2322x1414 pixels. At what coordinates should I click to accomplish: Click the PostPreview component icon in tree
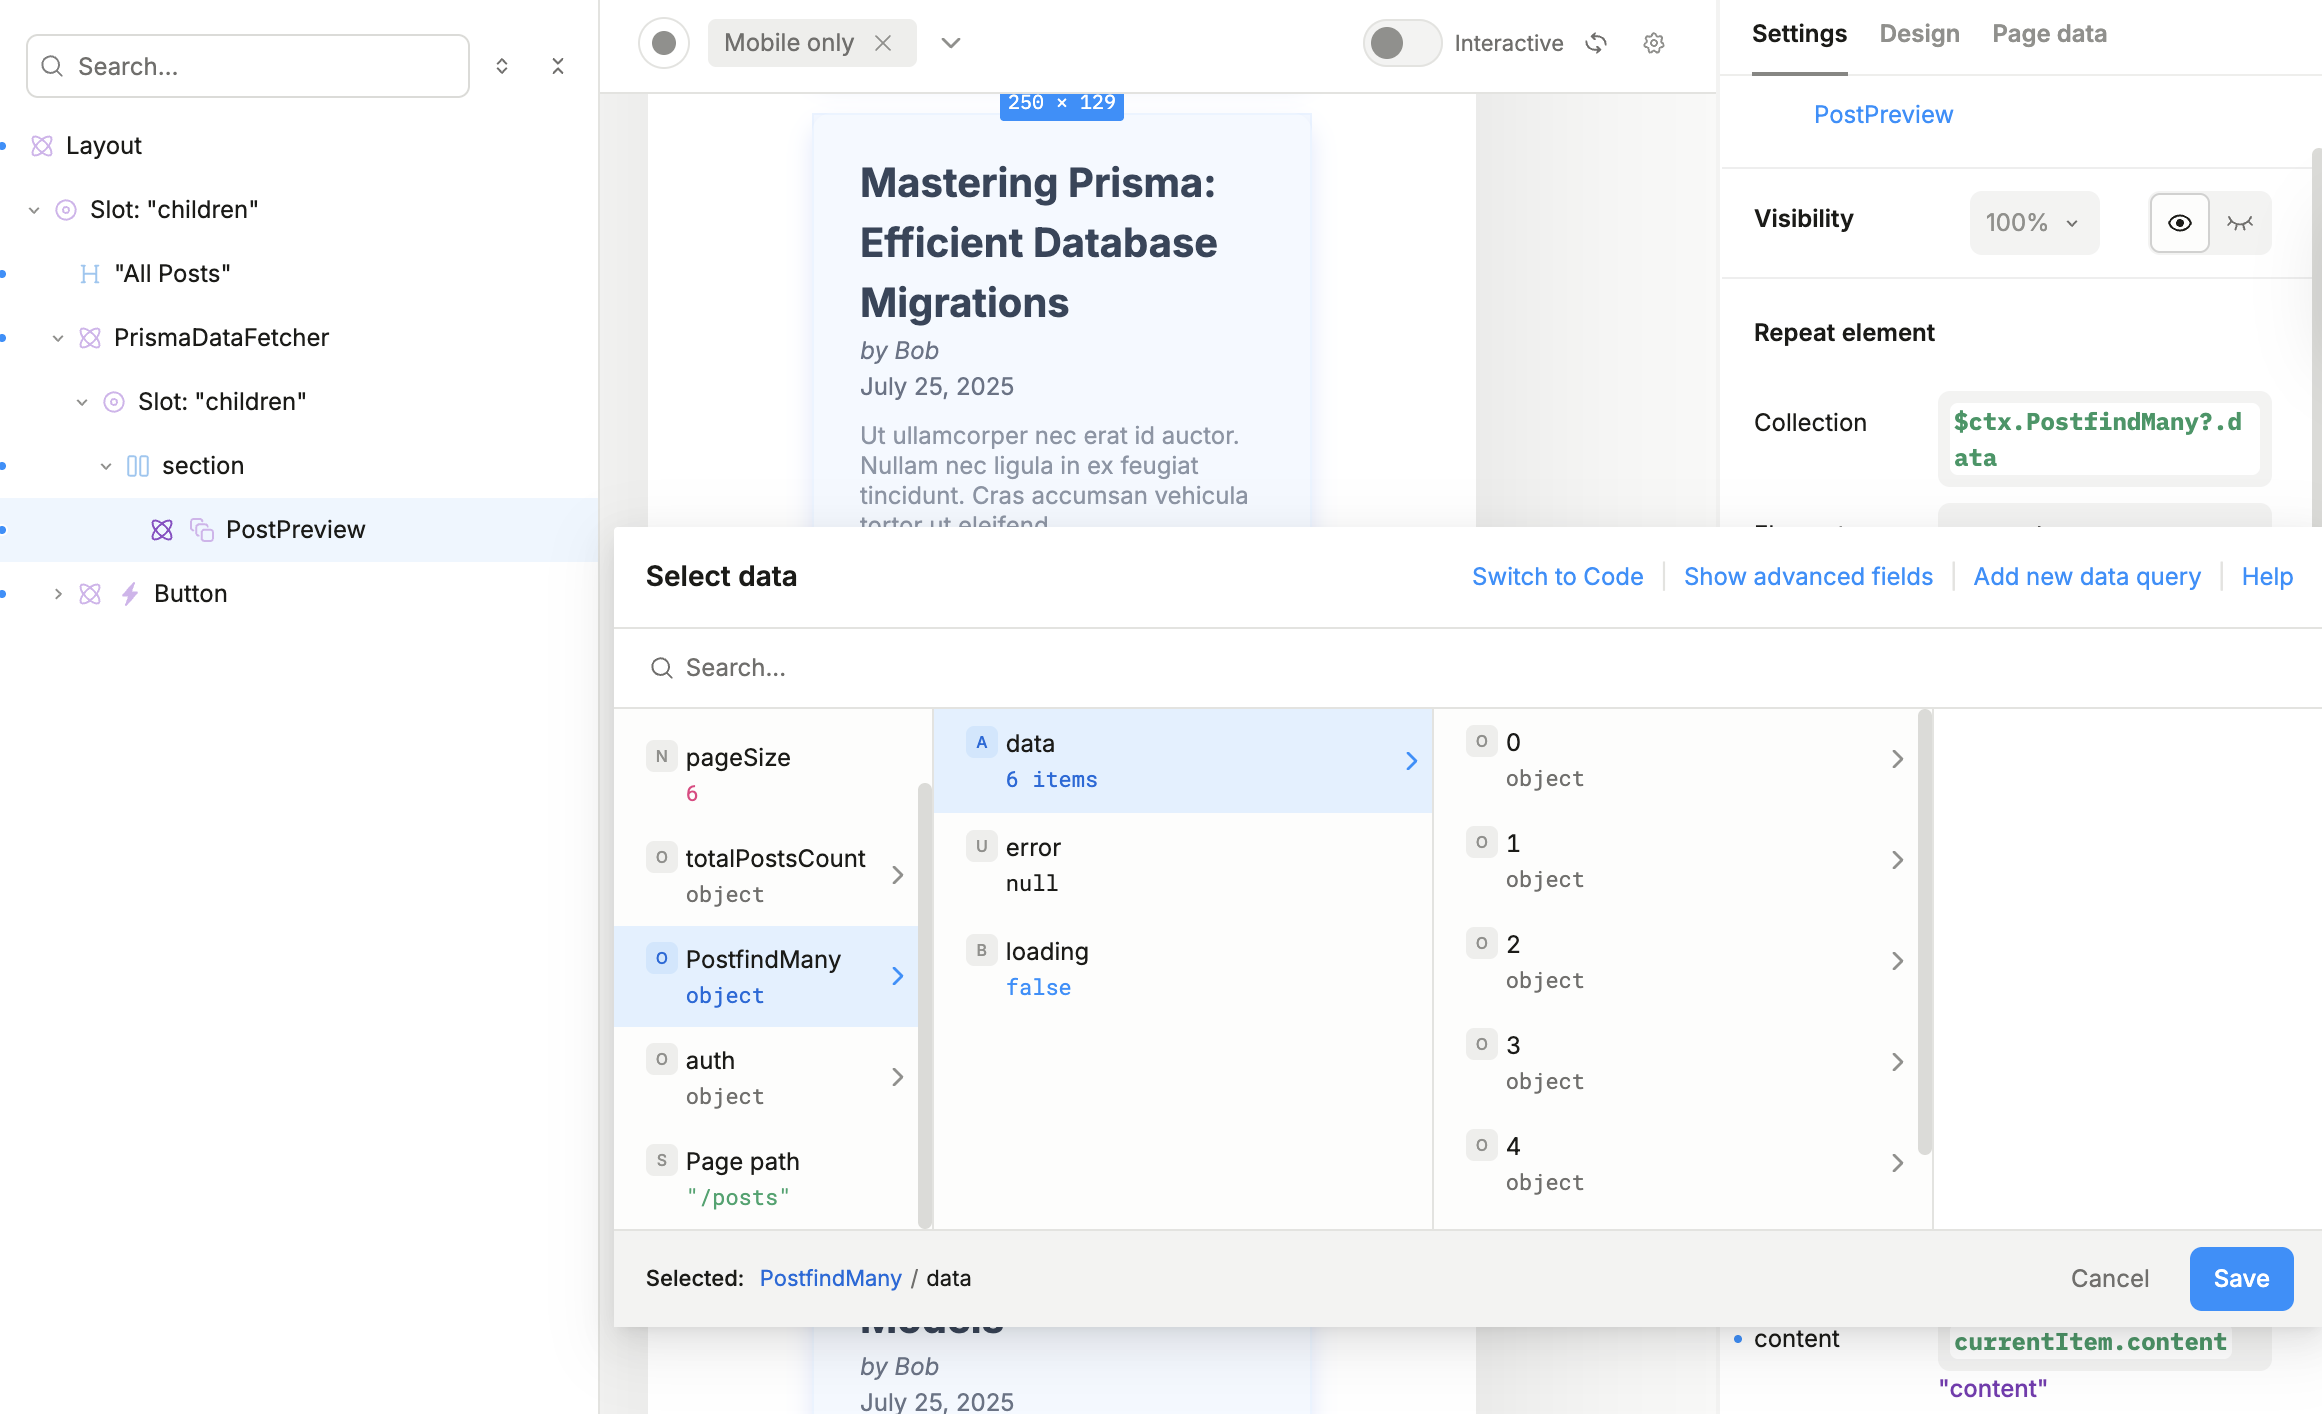pyautogui.click(x=162, y=530)
